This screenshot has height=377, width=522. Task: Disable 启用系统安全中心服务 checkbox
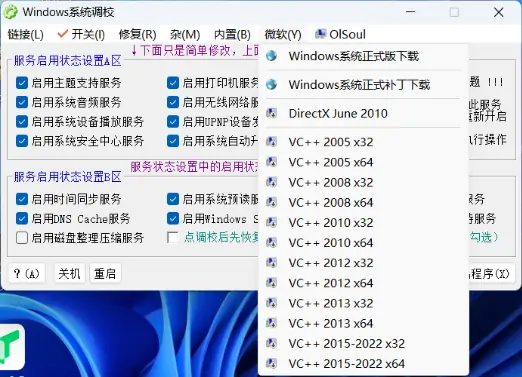(22, 141)
